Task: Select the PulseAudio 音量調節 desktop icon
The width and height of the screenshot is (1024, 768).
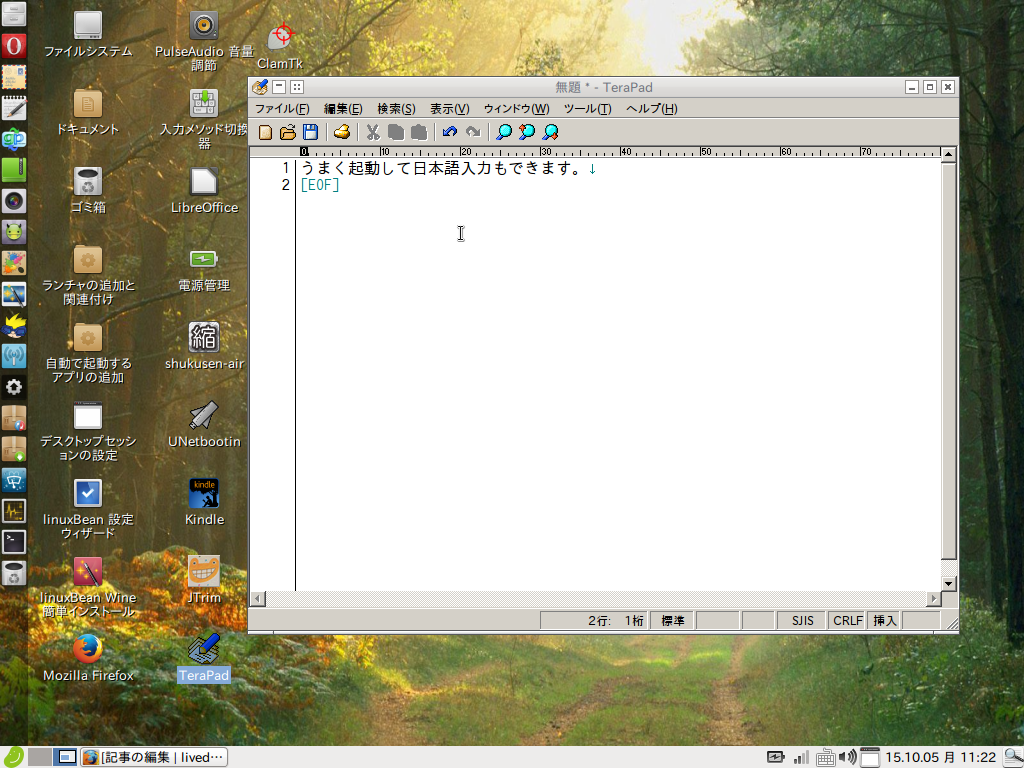Action: point(204,40)
